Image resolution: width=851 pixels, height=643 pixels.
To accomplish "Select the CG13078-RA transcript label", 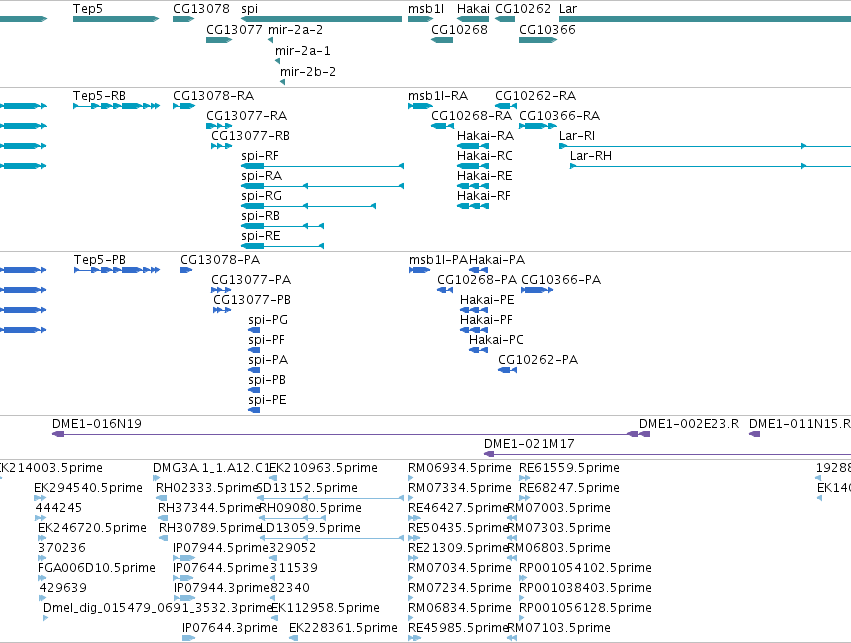I will click(214, 96).
